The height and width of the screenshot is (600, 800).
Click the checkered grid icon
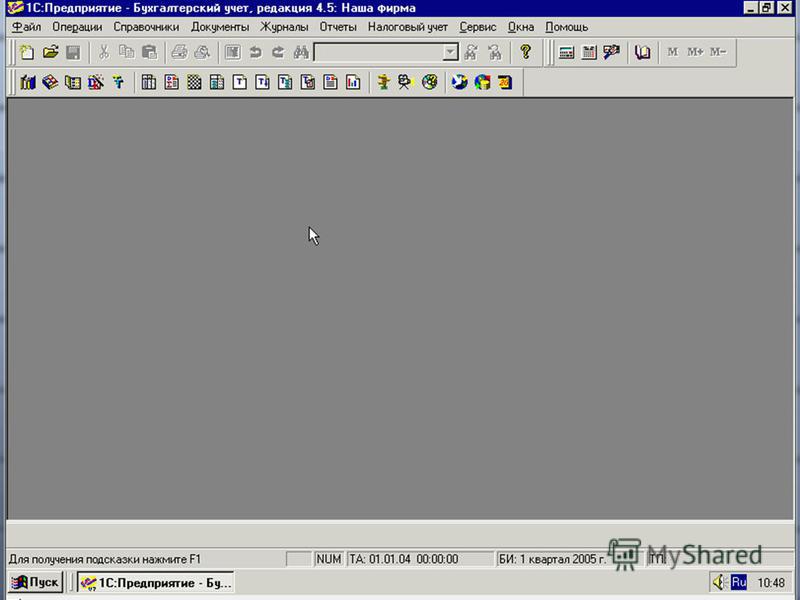coord(194,82)
